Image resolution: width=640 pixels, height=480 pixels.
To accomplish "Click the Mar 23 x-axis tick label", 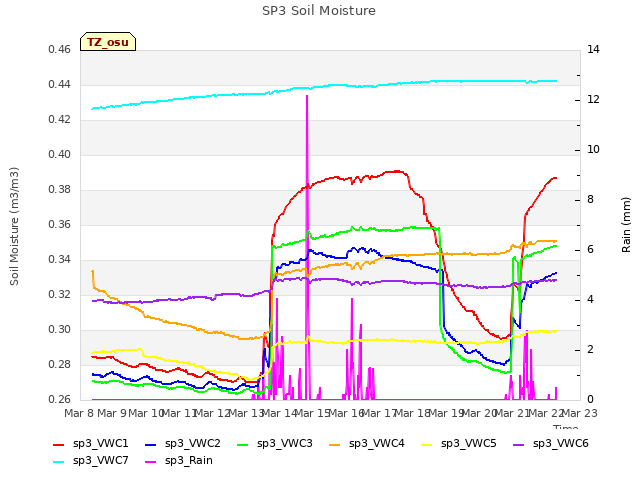I will pos(580,413).
